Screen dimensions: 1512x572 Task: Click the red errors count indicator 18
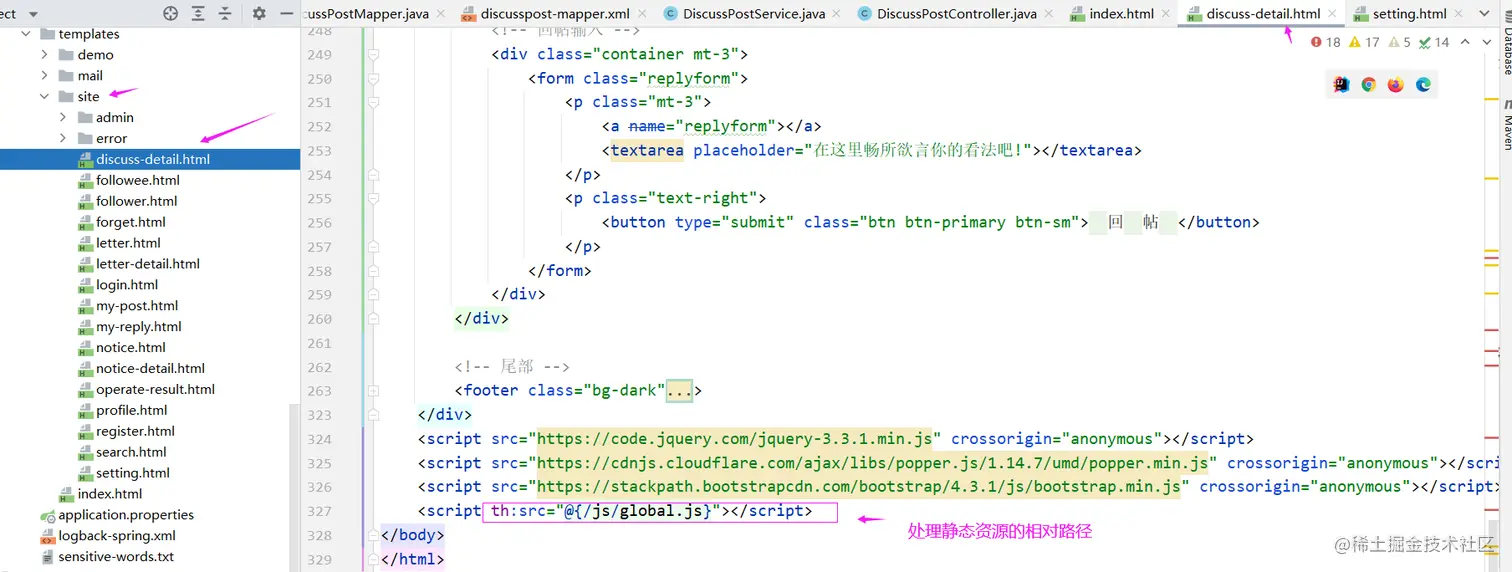click(x=1325, y=42)
